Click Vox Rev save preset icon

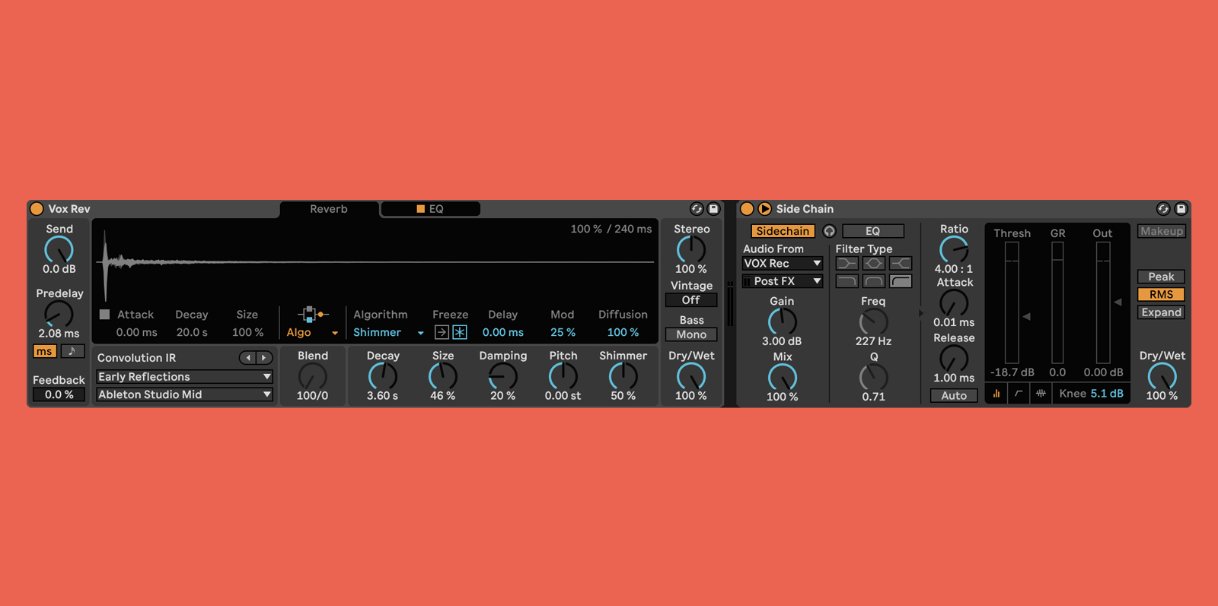[x=713, y=209]
